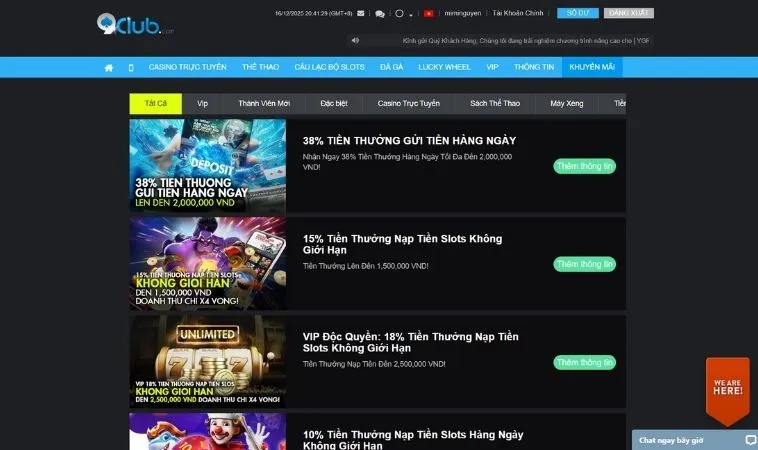Select the Máy Xèng tab

[567, 103]
